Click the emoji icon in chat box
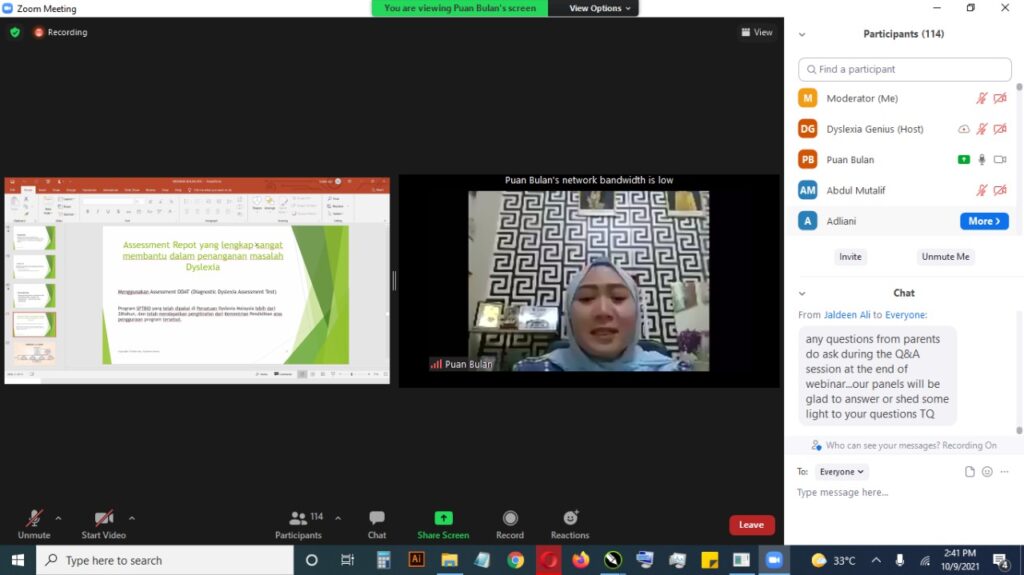Screen dimensions: 1024x575 pyautogui.click(x=987, y=472)
